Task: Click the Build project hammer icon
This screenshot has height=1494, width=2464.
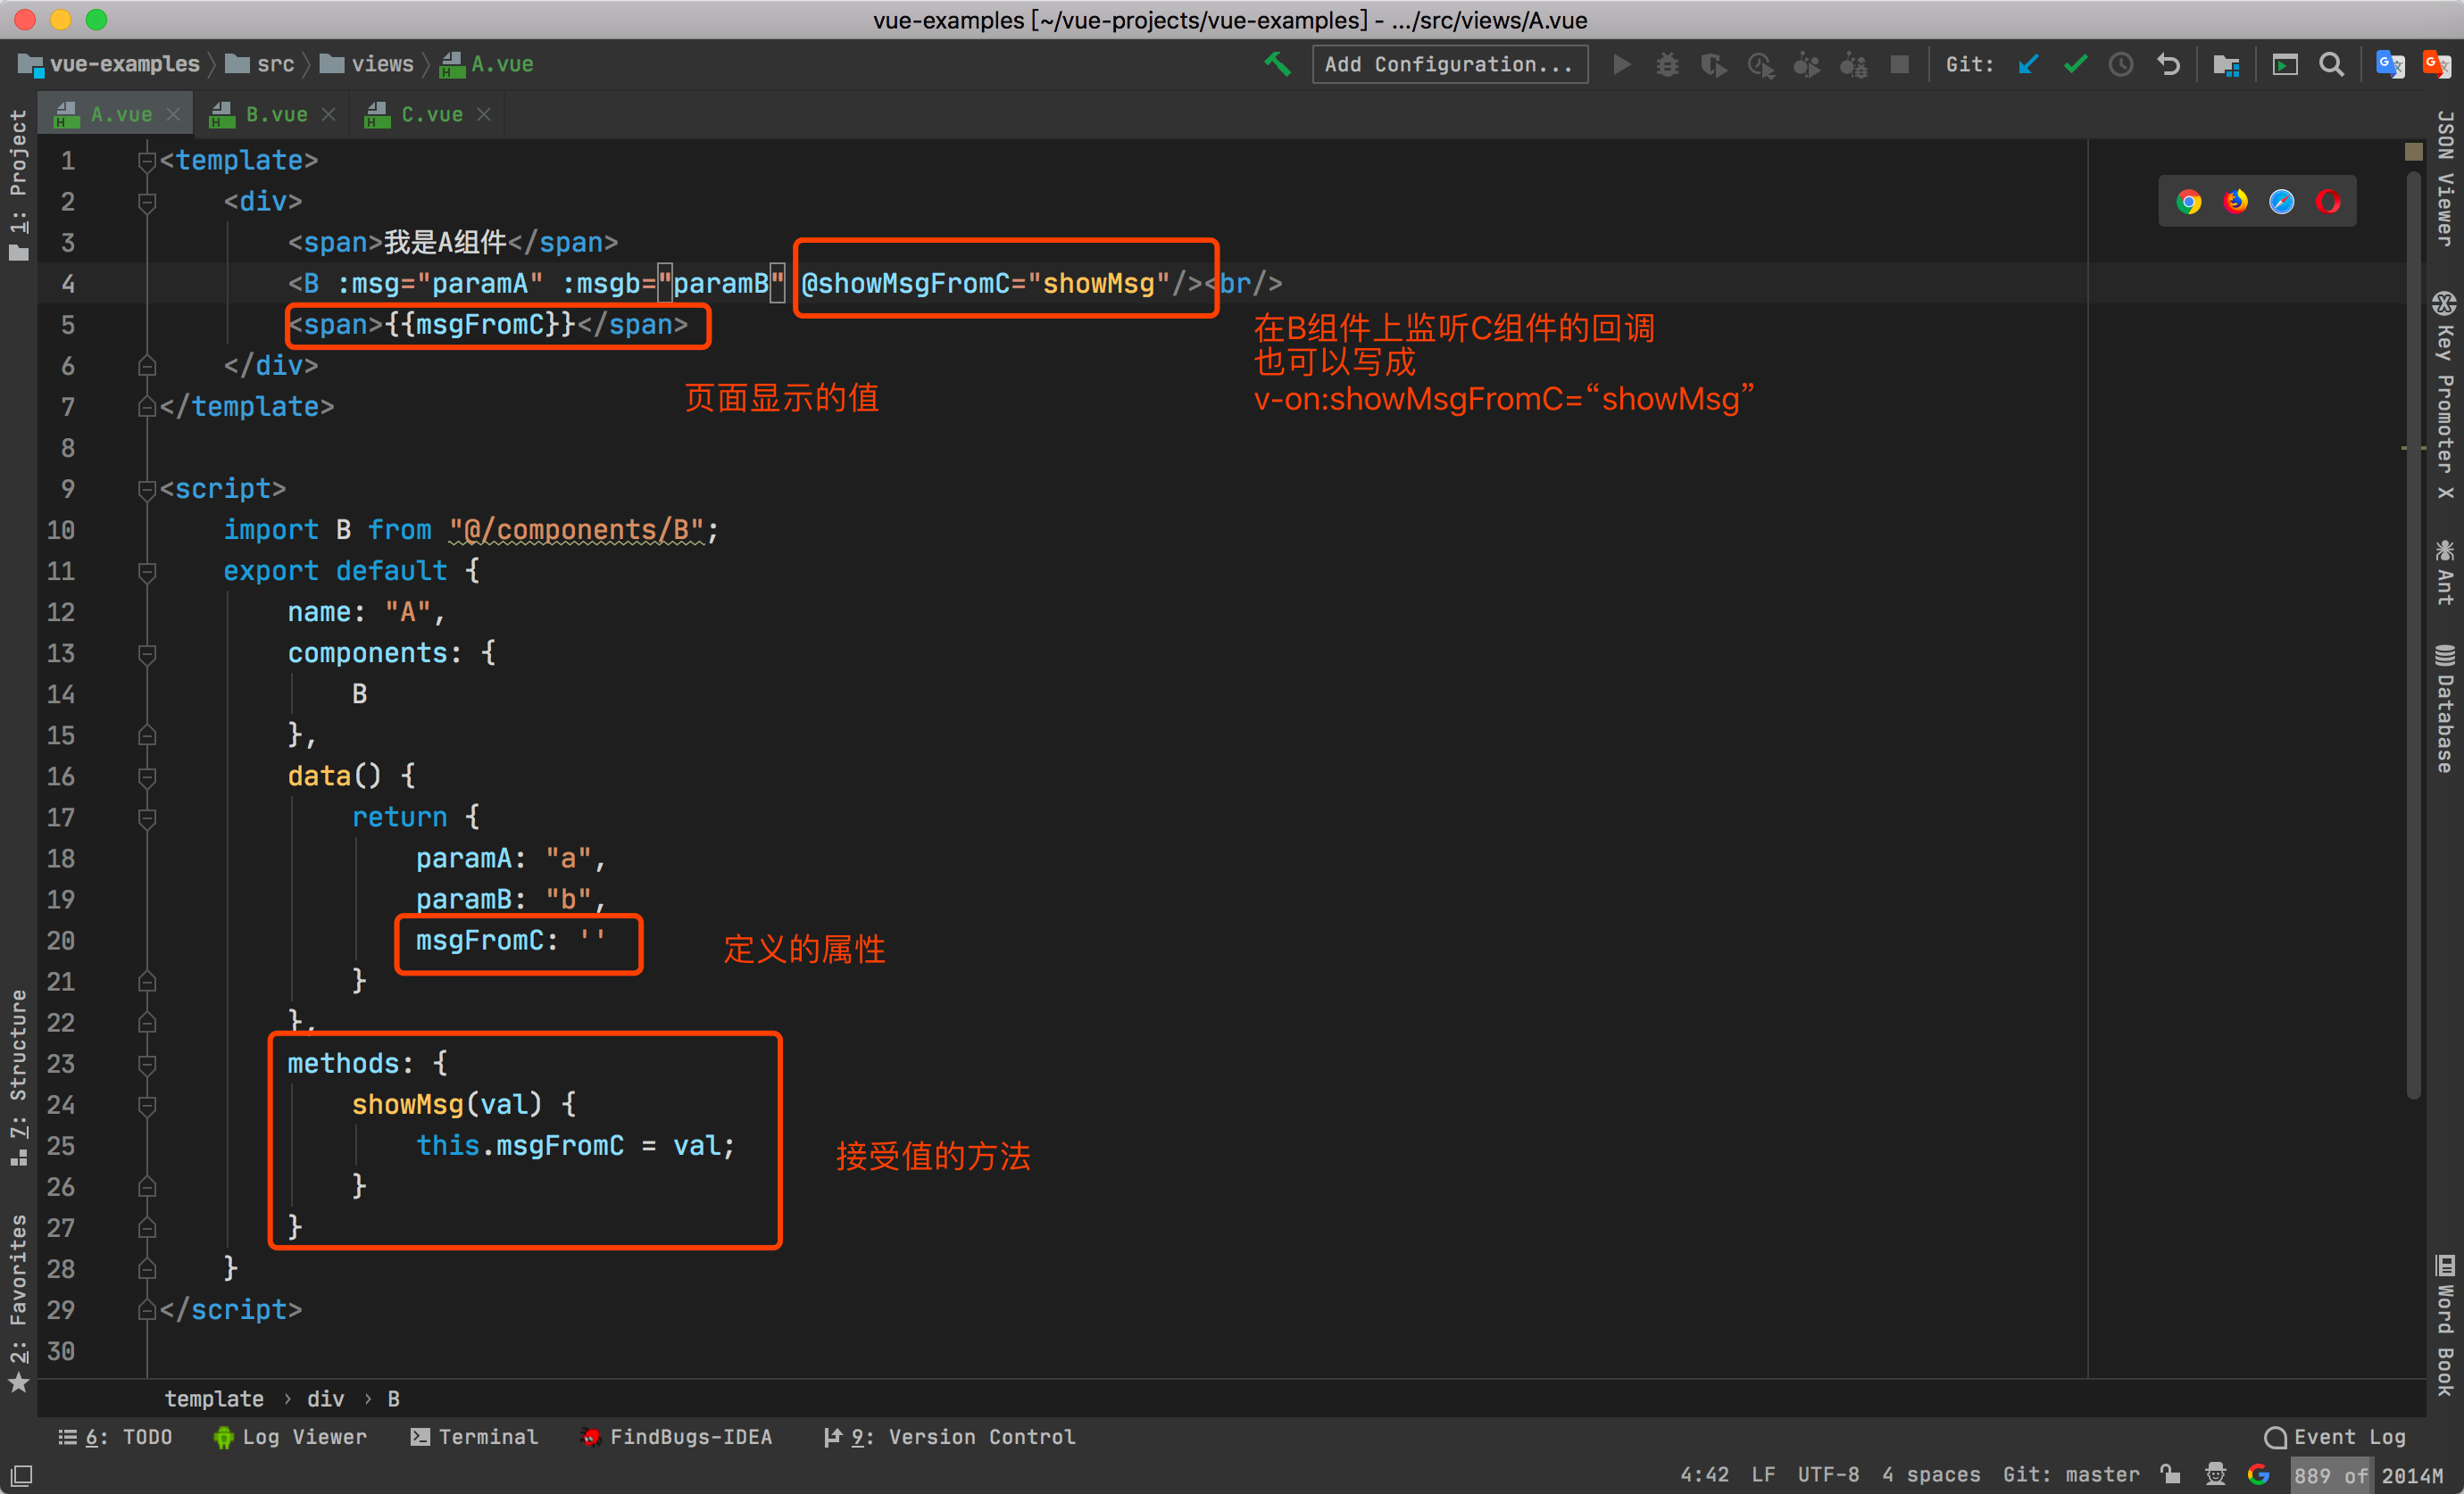Action: tap(1277, 64)
